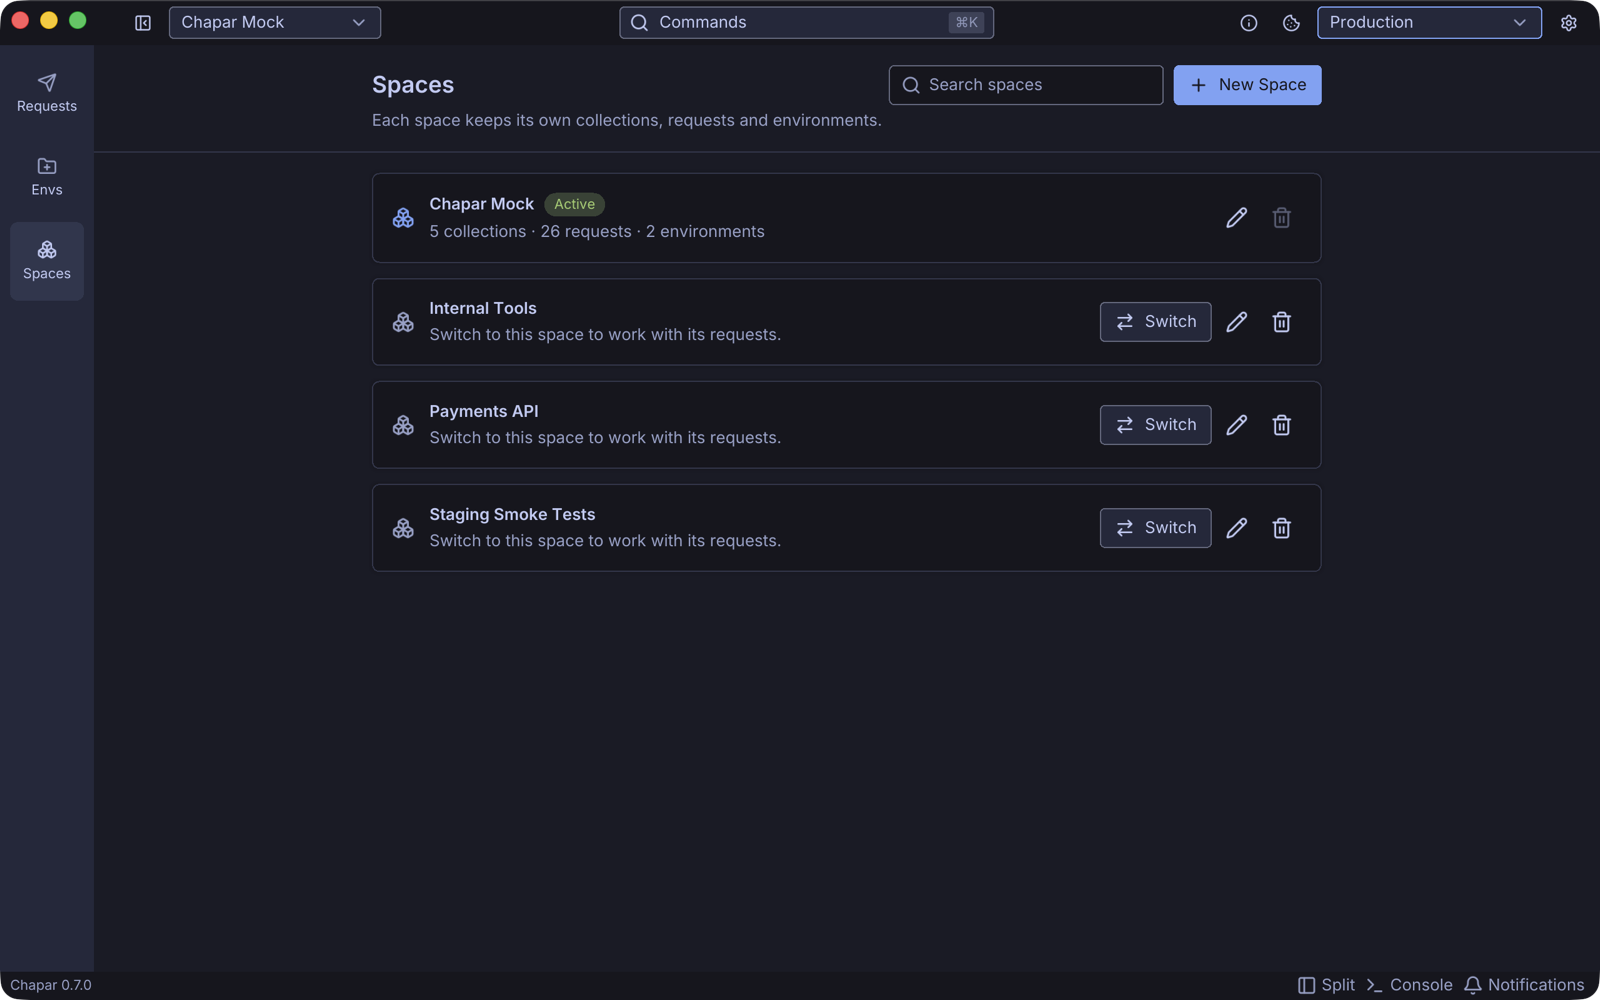
Task: Open the Production environment dropdown
Action: [1429, 23]
